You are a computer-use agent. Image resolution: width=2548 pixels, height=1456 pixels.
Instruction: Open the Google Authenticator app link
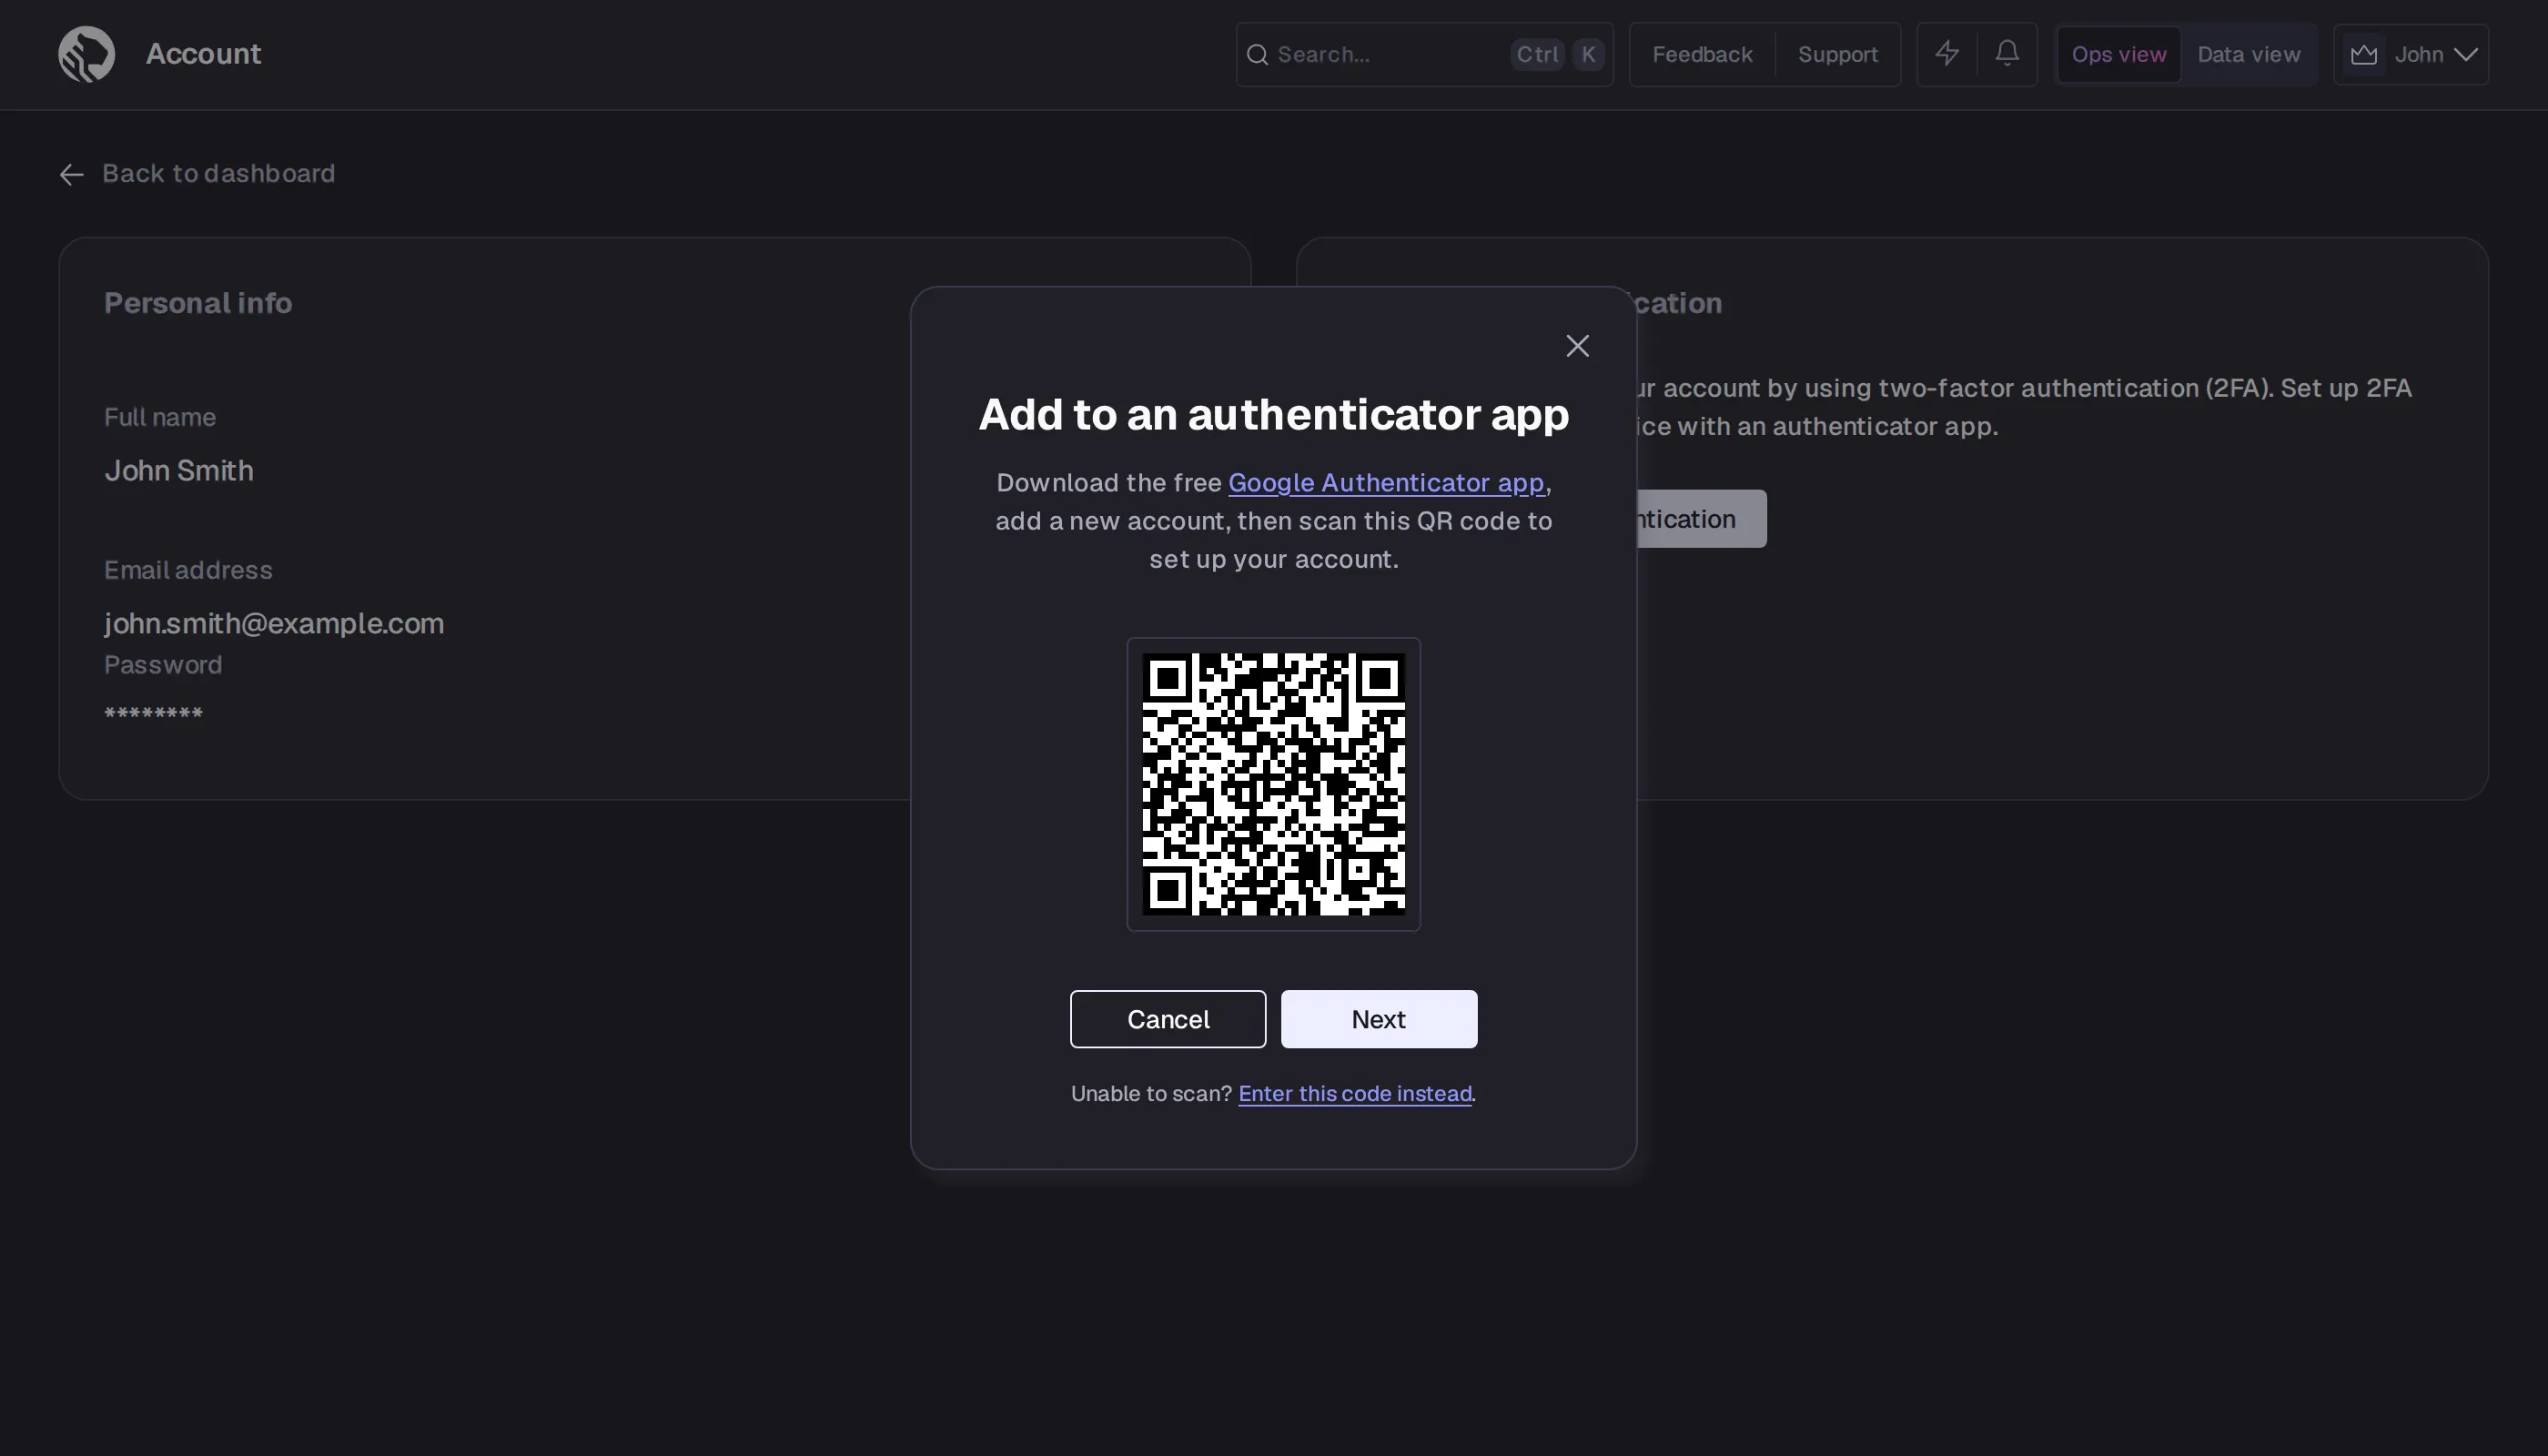[x=1385, y=482]
